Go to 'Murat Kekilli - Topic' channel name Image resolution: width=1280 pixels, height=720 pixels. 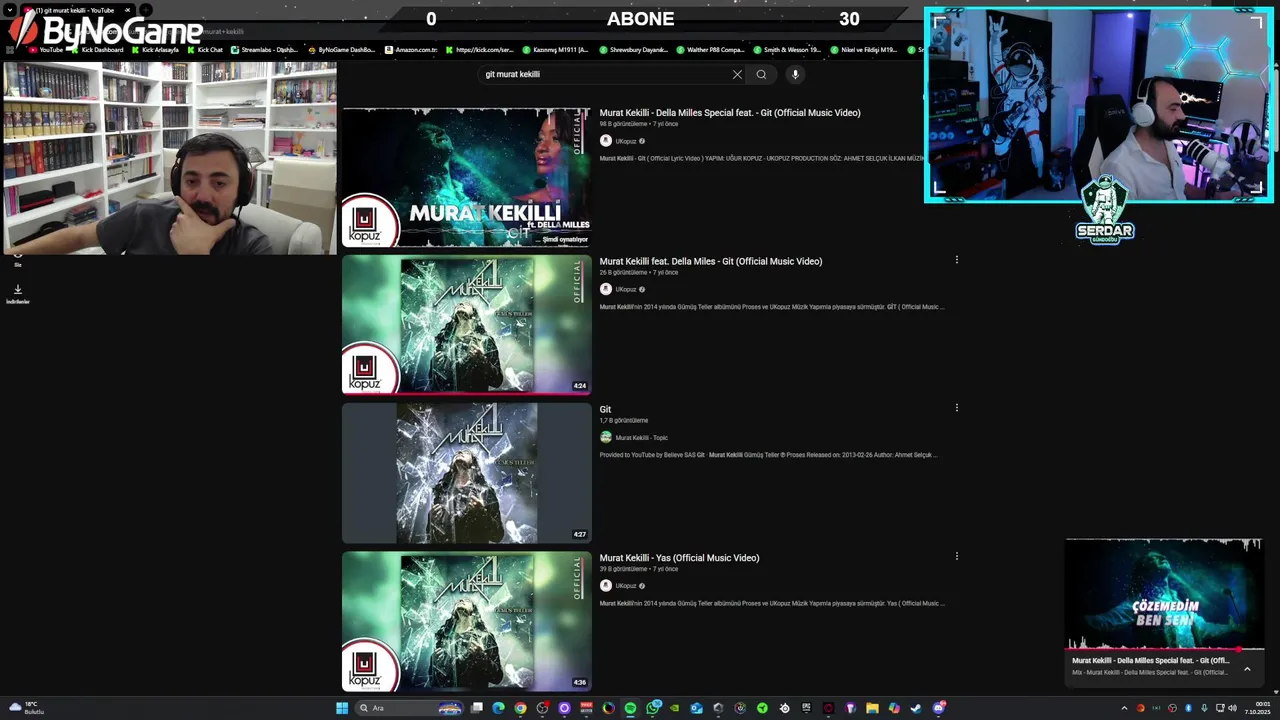(x=641, y=438)
